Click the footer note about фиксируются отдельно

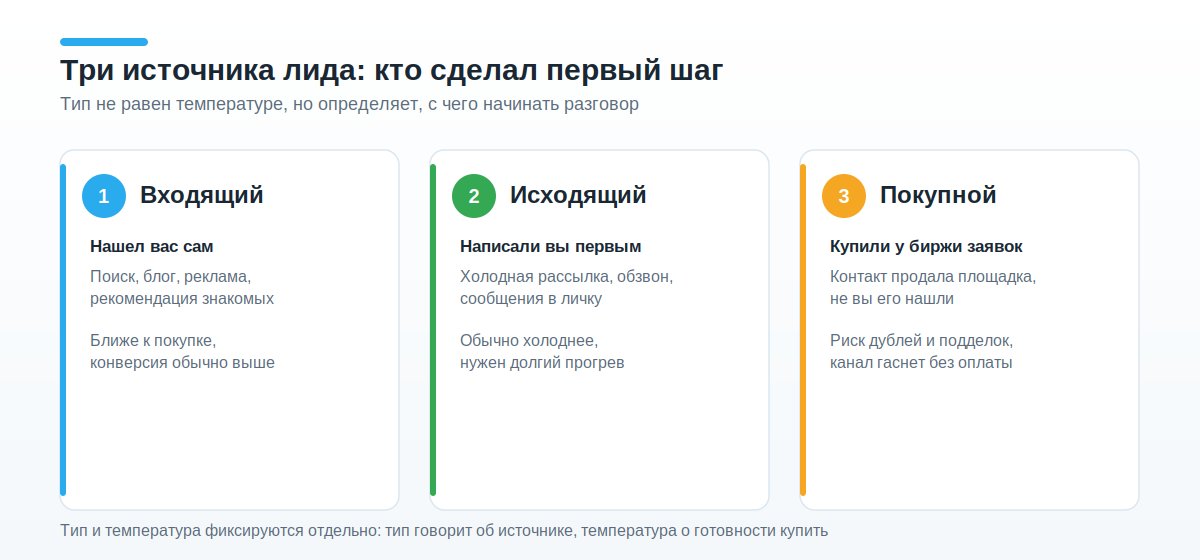(444, 530)
